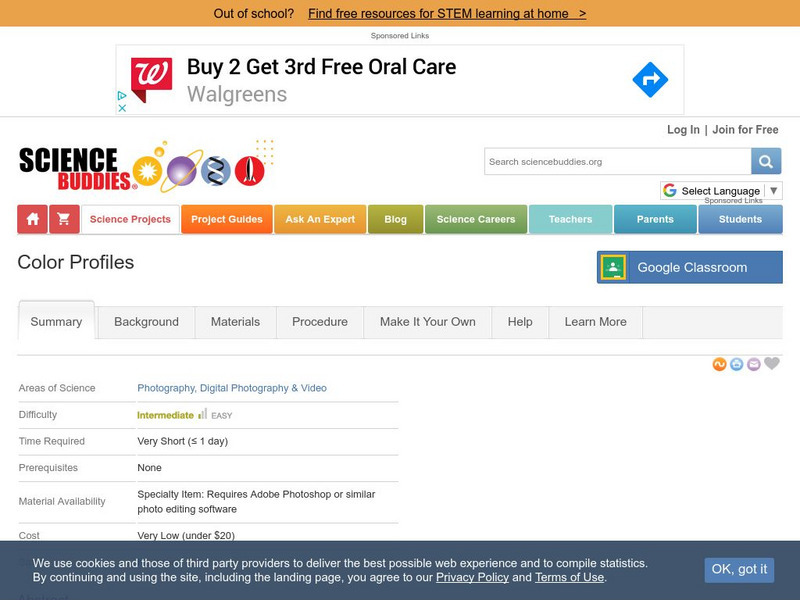
Task: Click the orange share icon
Action: 719,364
